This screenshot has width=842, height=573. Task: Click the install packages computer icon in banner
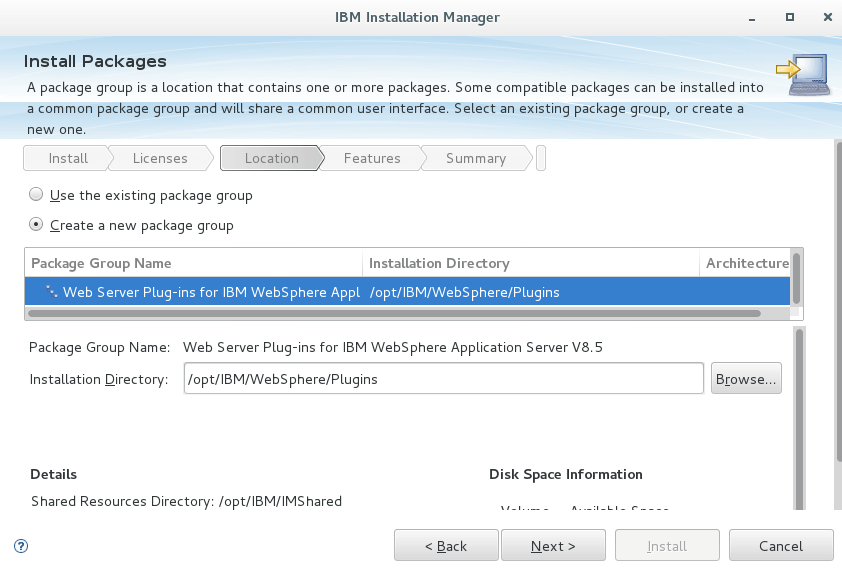(x=804, y=75)
